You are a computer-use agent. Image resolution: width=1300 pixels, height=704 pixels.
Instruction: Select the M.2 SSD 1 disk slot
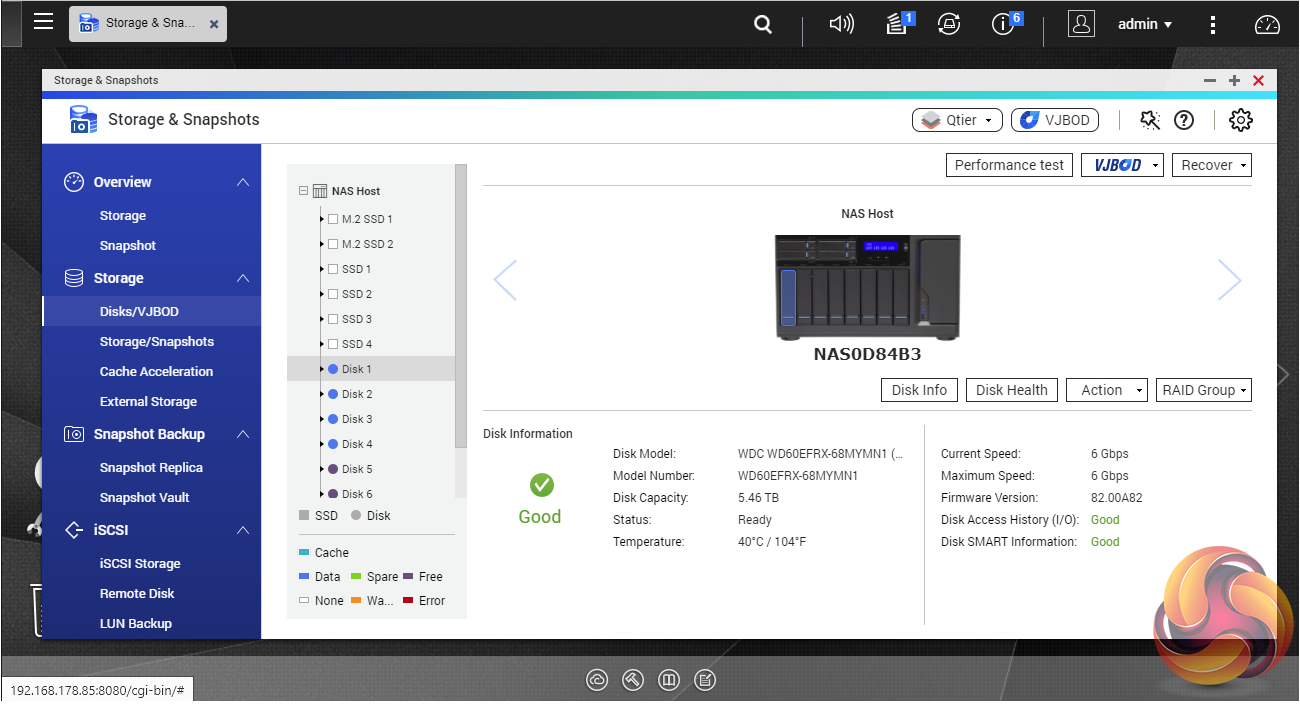(366, 219)
